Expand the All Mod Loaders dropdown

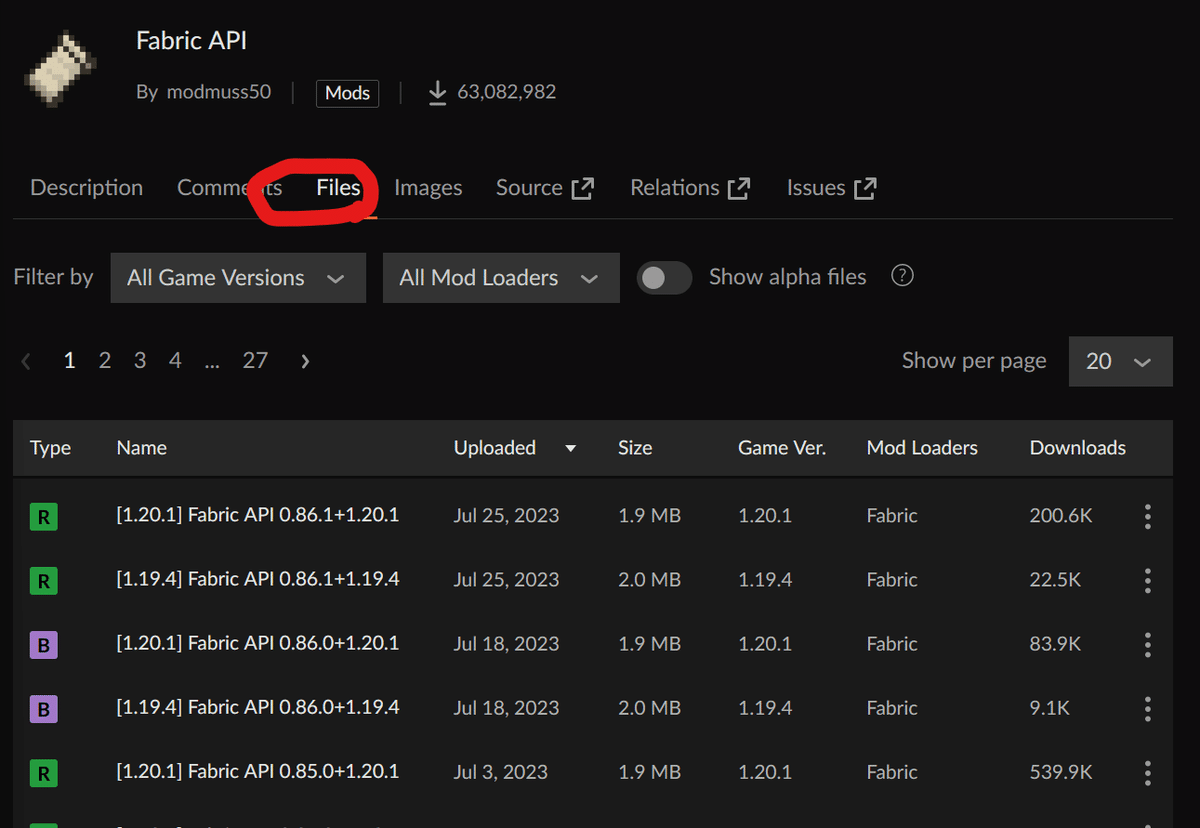coord(501,278)
